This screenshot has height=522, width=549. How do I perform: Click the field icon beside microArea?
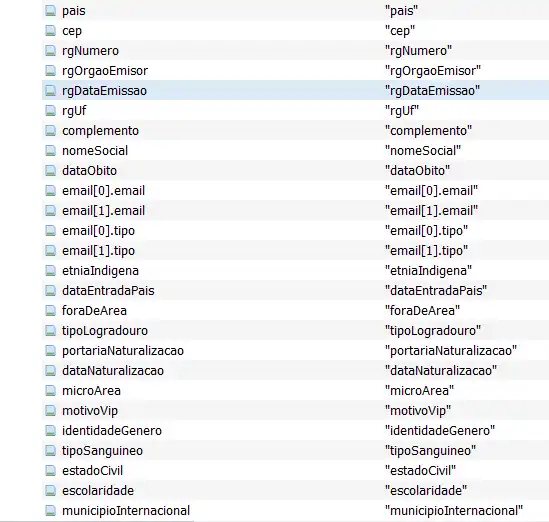tap(50, 390)
